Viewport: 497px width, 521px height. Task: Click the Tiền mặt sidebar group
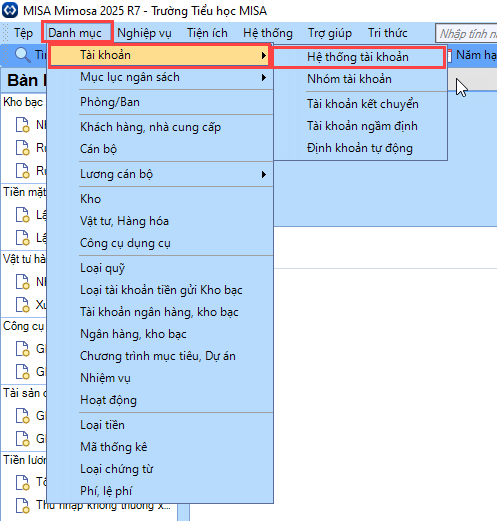pos(24,192)
